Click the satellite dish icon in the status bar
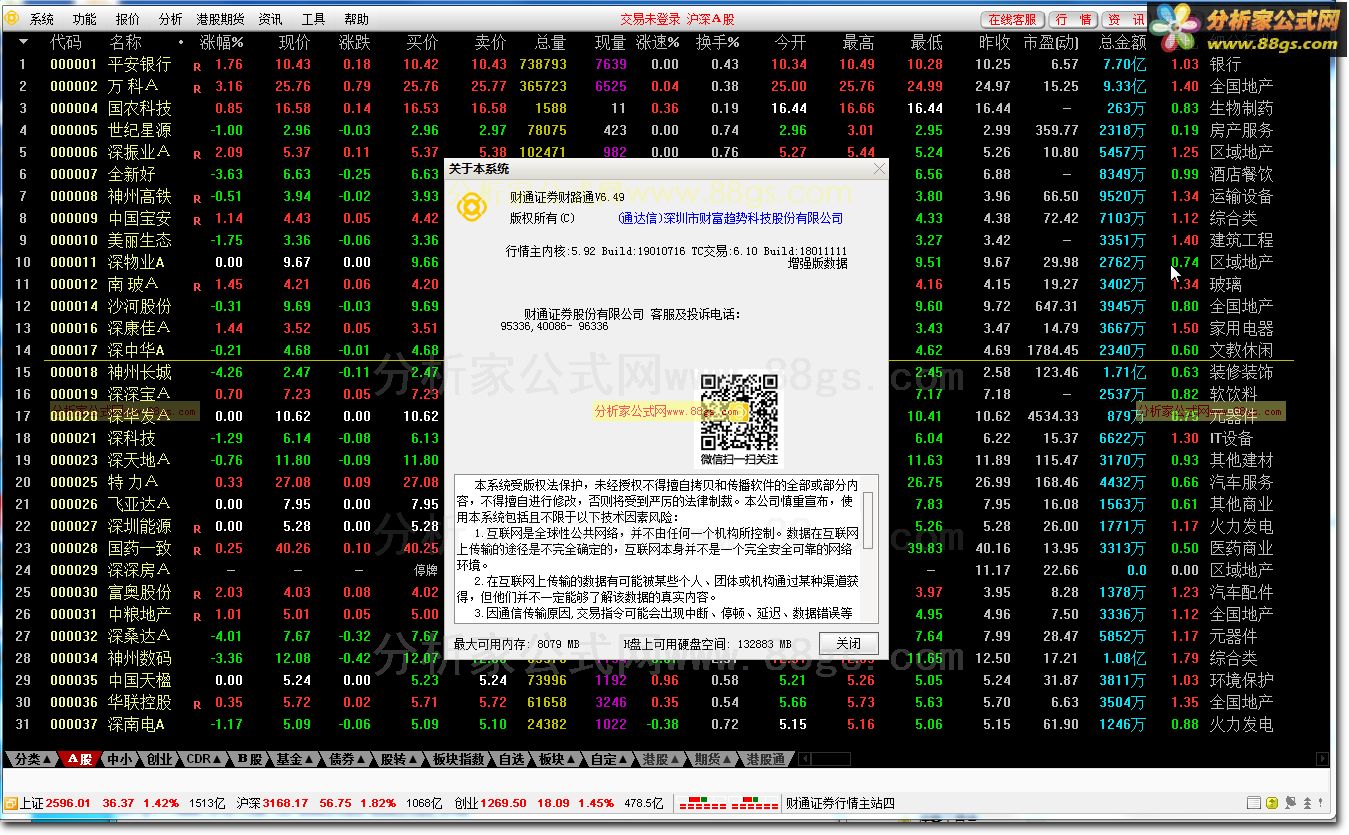Screen dimensions: 1349x835 1290,803
